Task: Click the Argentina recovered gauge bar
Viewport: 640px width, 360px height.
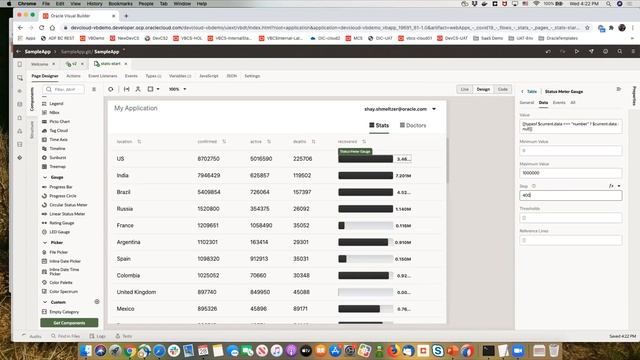Action: point(365,242)
